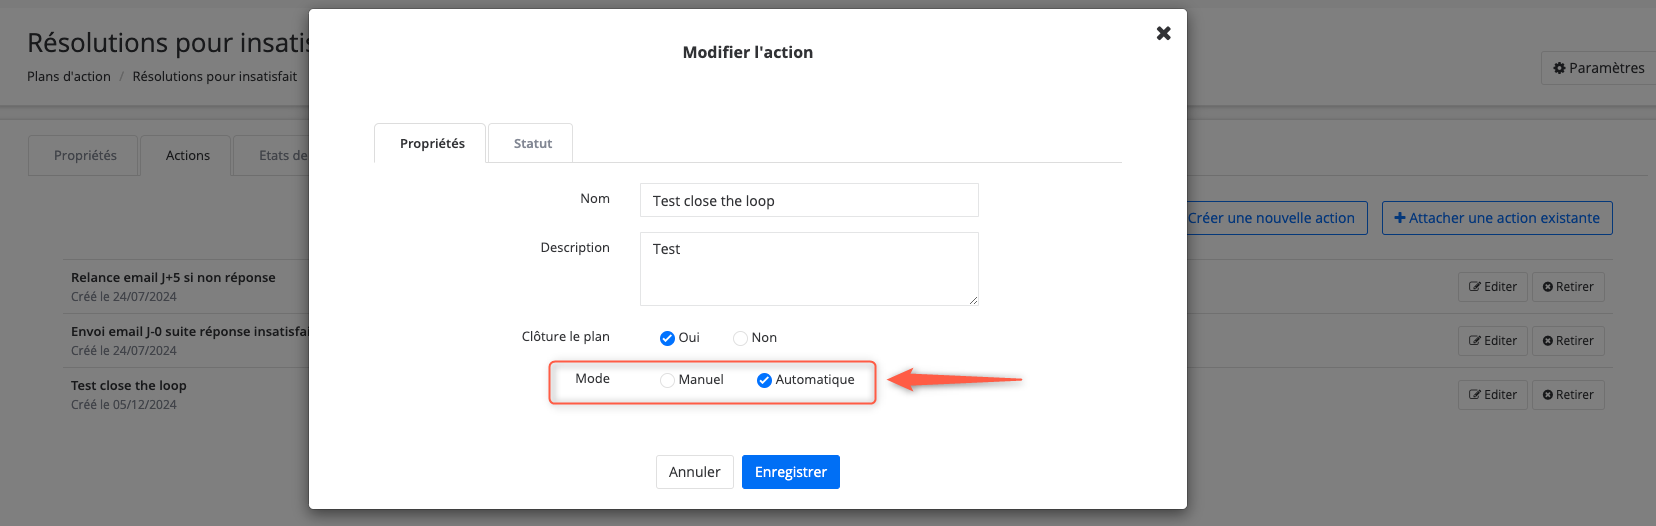The width and height of the screenshot is (1656, 526).
Task: Remove the Test close the loop action
Action: click(x=1567, y=395)
